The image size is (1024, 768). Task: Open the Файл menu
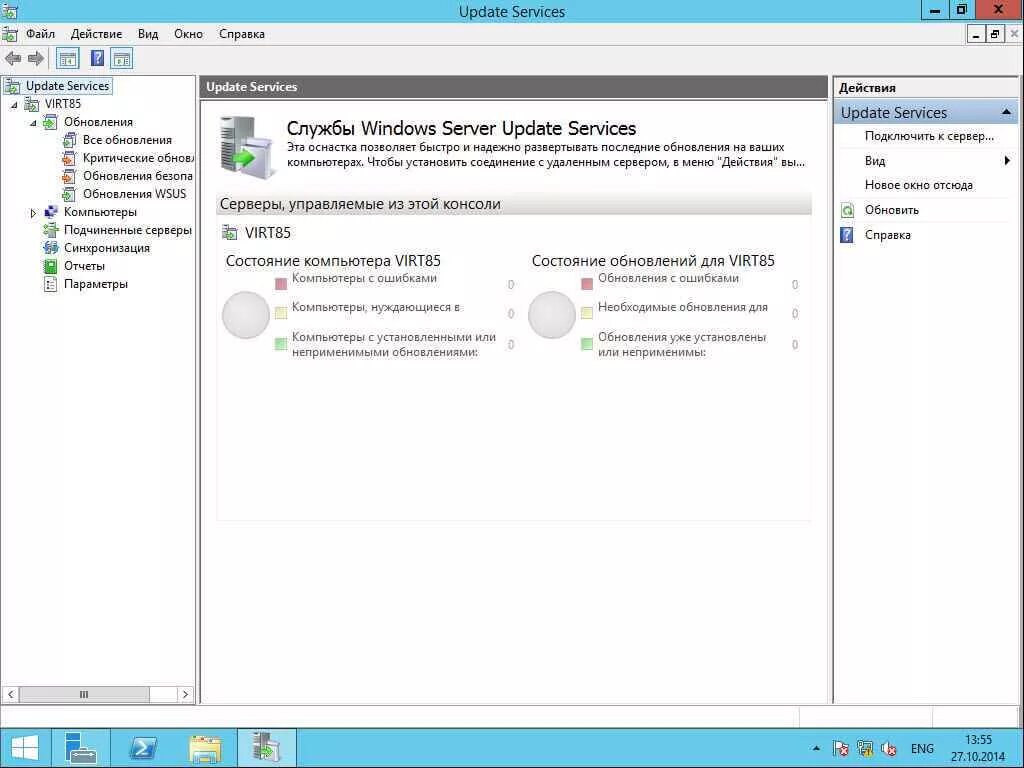pos(40,34)
